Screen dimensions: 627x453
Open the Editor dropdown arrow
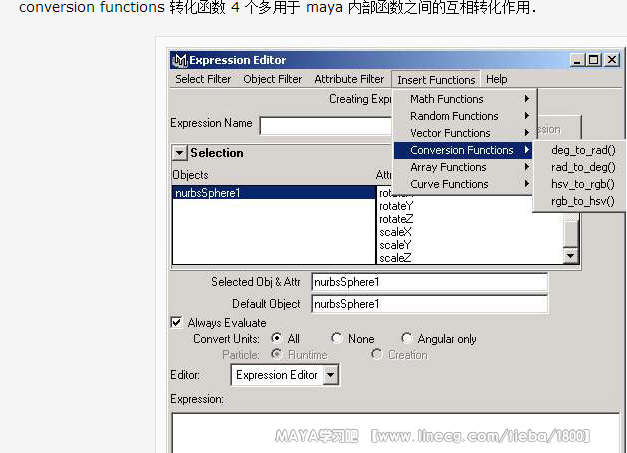[331, 375]
